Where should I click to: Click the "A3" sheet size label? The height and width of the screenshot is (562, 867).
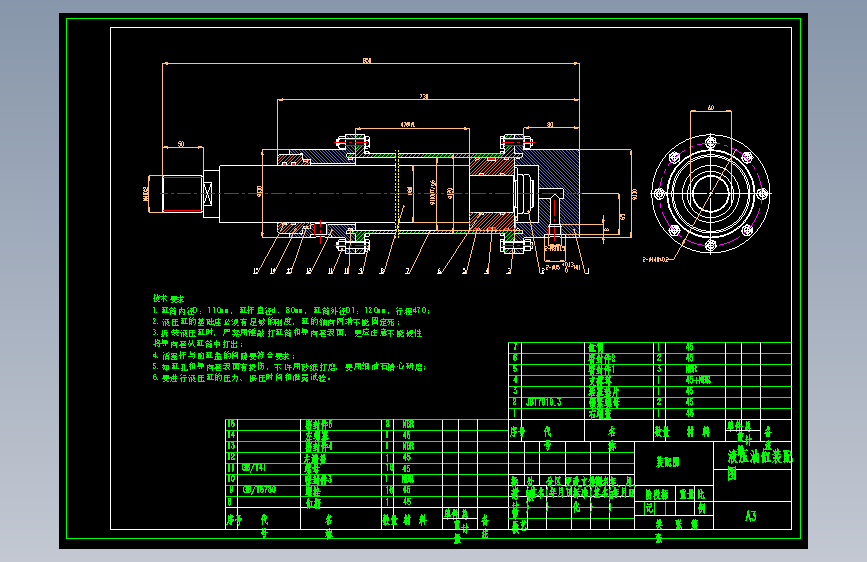click(750, 516)
